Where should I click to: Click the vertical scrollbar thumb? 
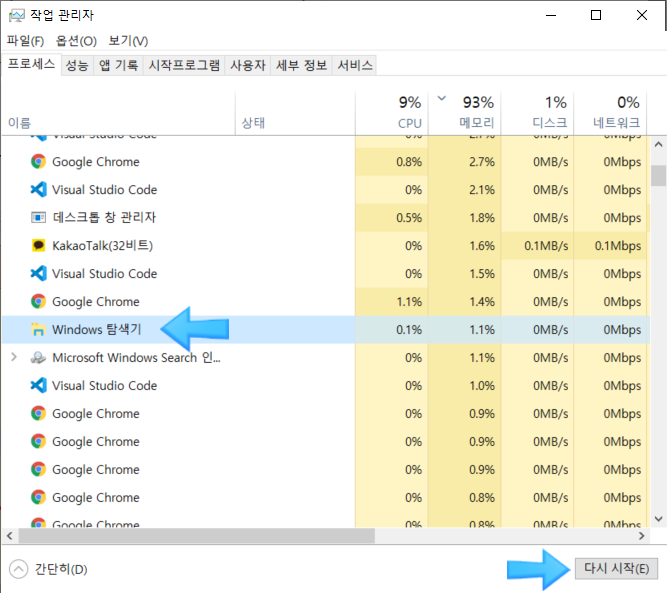(658, 176)
